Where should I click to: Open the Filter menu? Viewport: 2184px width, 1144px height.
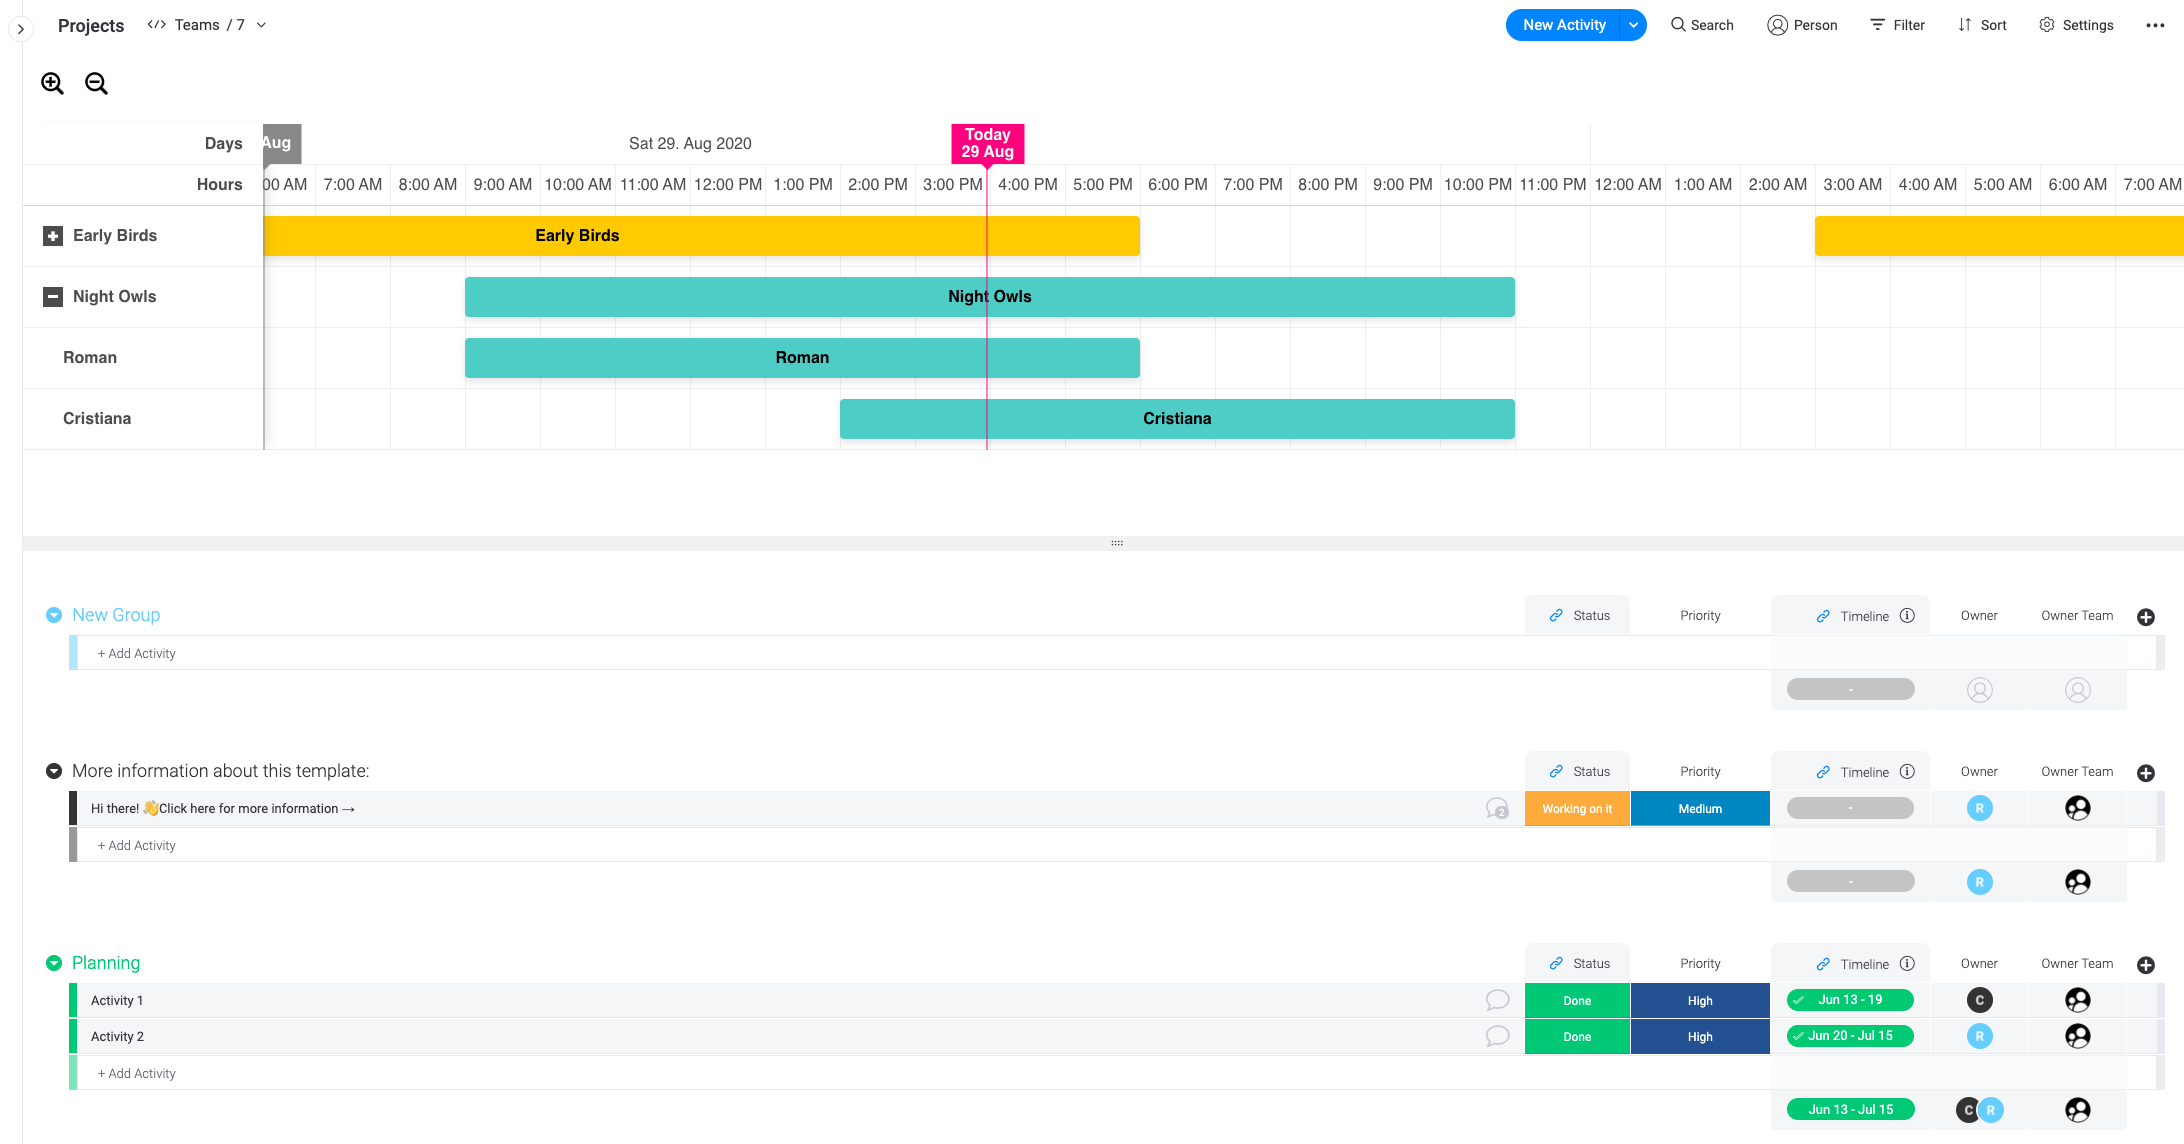point(1897,25)
